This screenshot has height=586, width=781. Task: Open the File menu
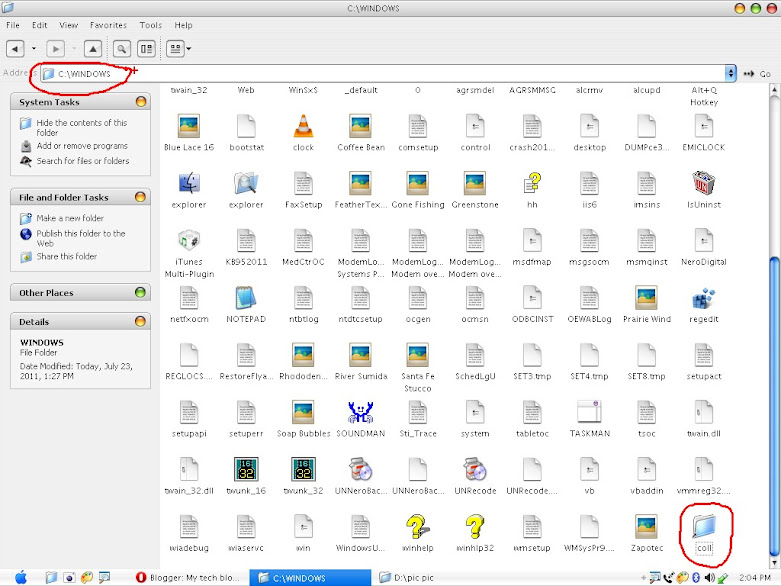pyautogui.click(x=13, y=25)
